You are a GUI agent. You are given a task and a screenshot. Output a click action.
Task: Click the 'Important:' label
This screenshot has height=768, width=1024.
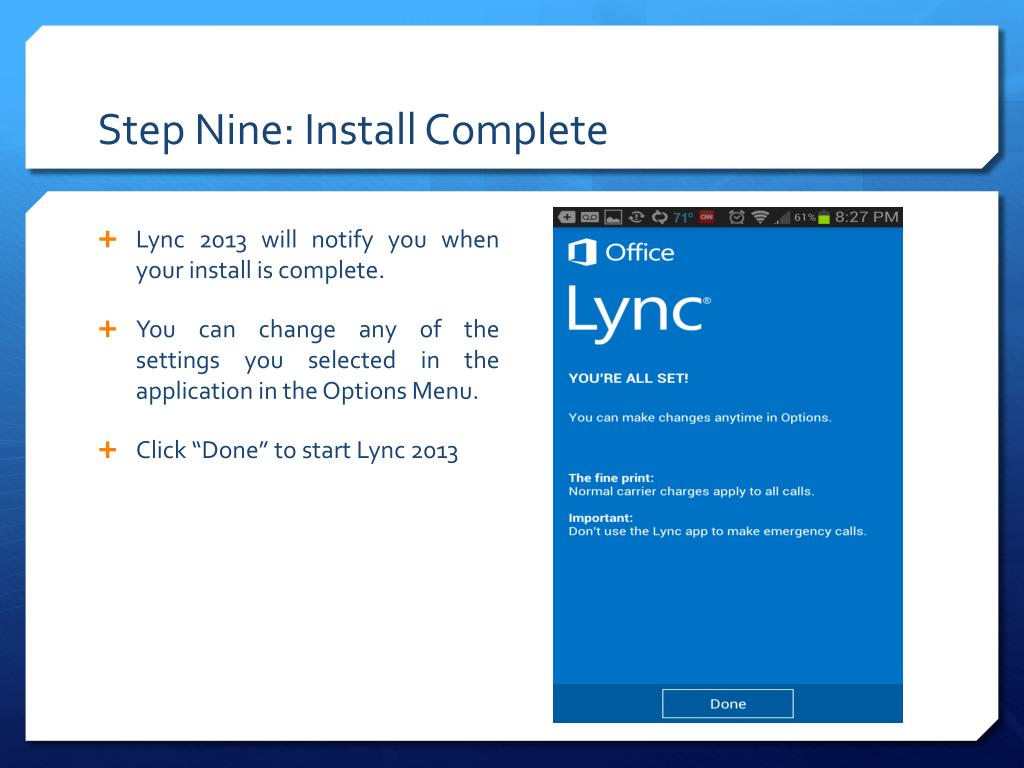coord(600,518)
